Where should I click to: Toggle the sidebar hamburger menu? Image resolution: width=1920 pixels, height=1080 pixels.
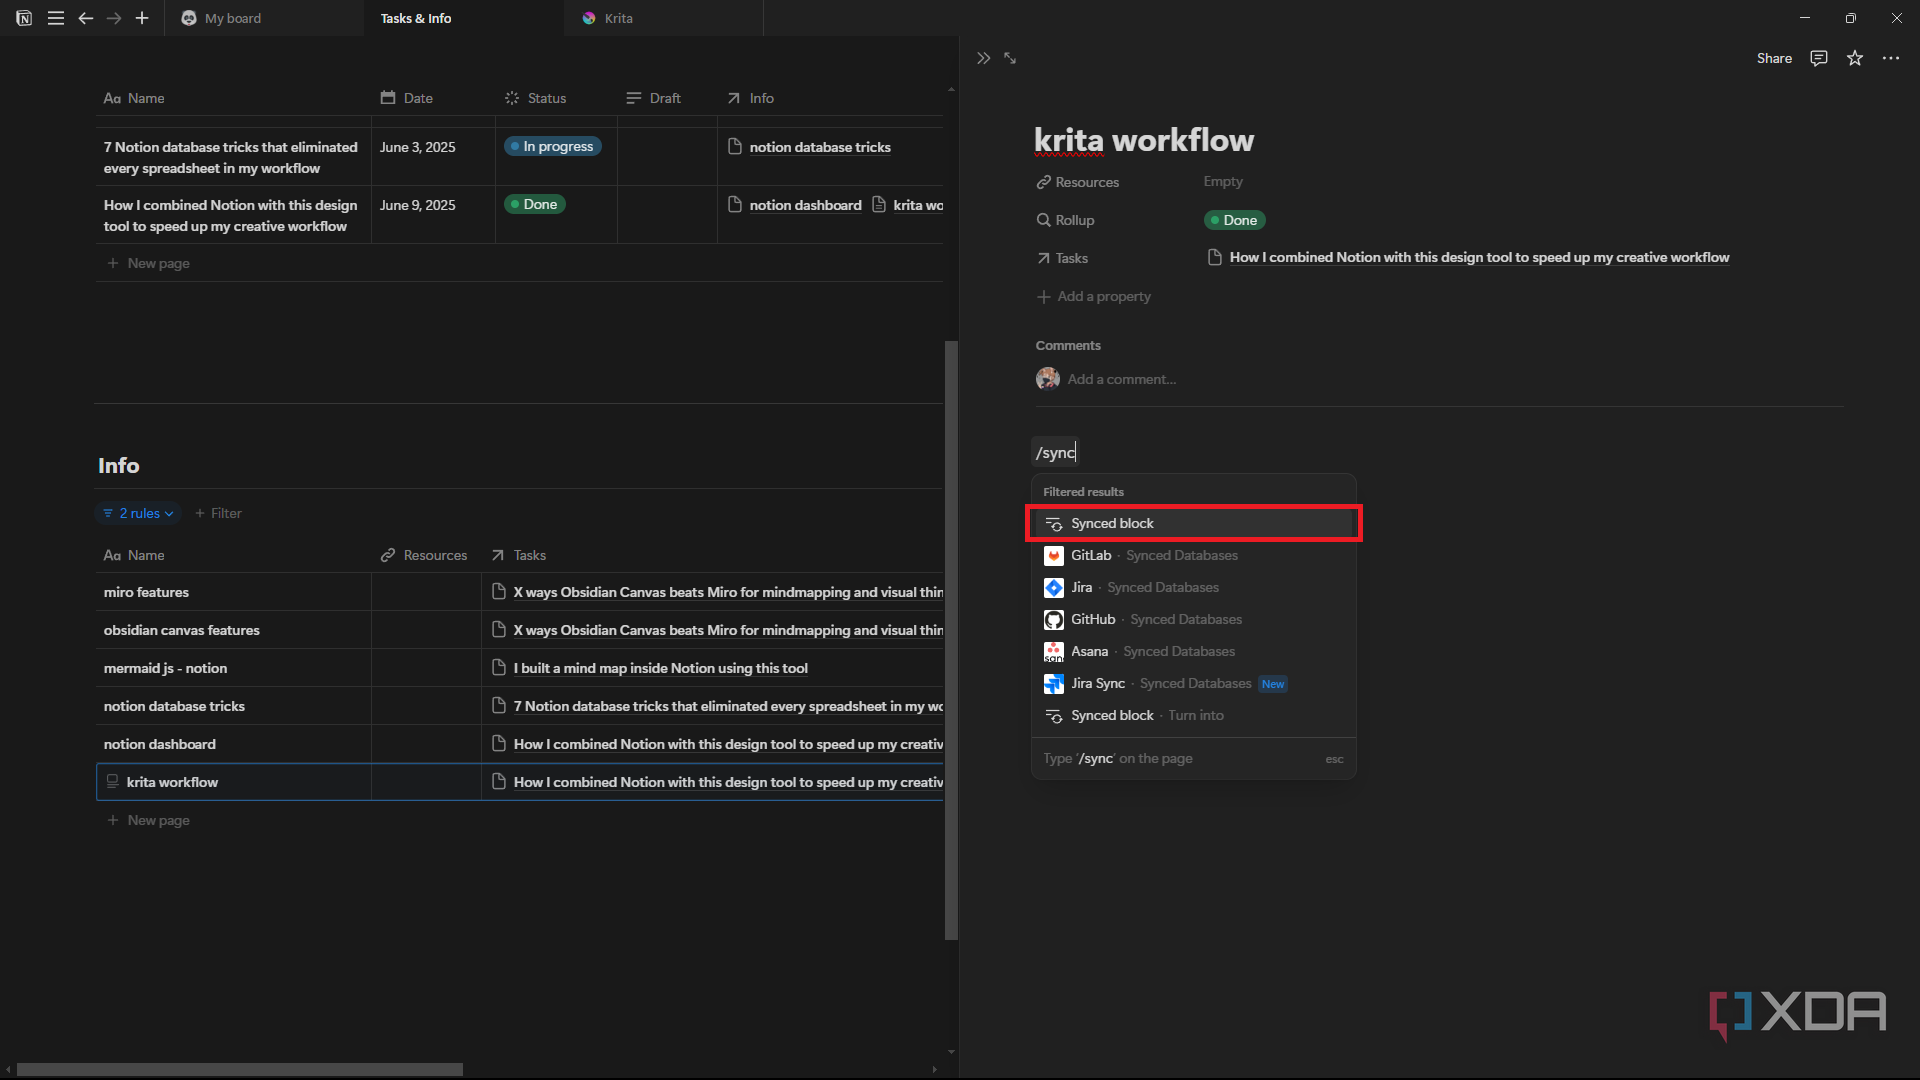pyautogui.click(x=56, y=18)
